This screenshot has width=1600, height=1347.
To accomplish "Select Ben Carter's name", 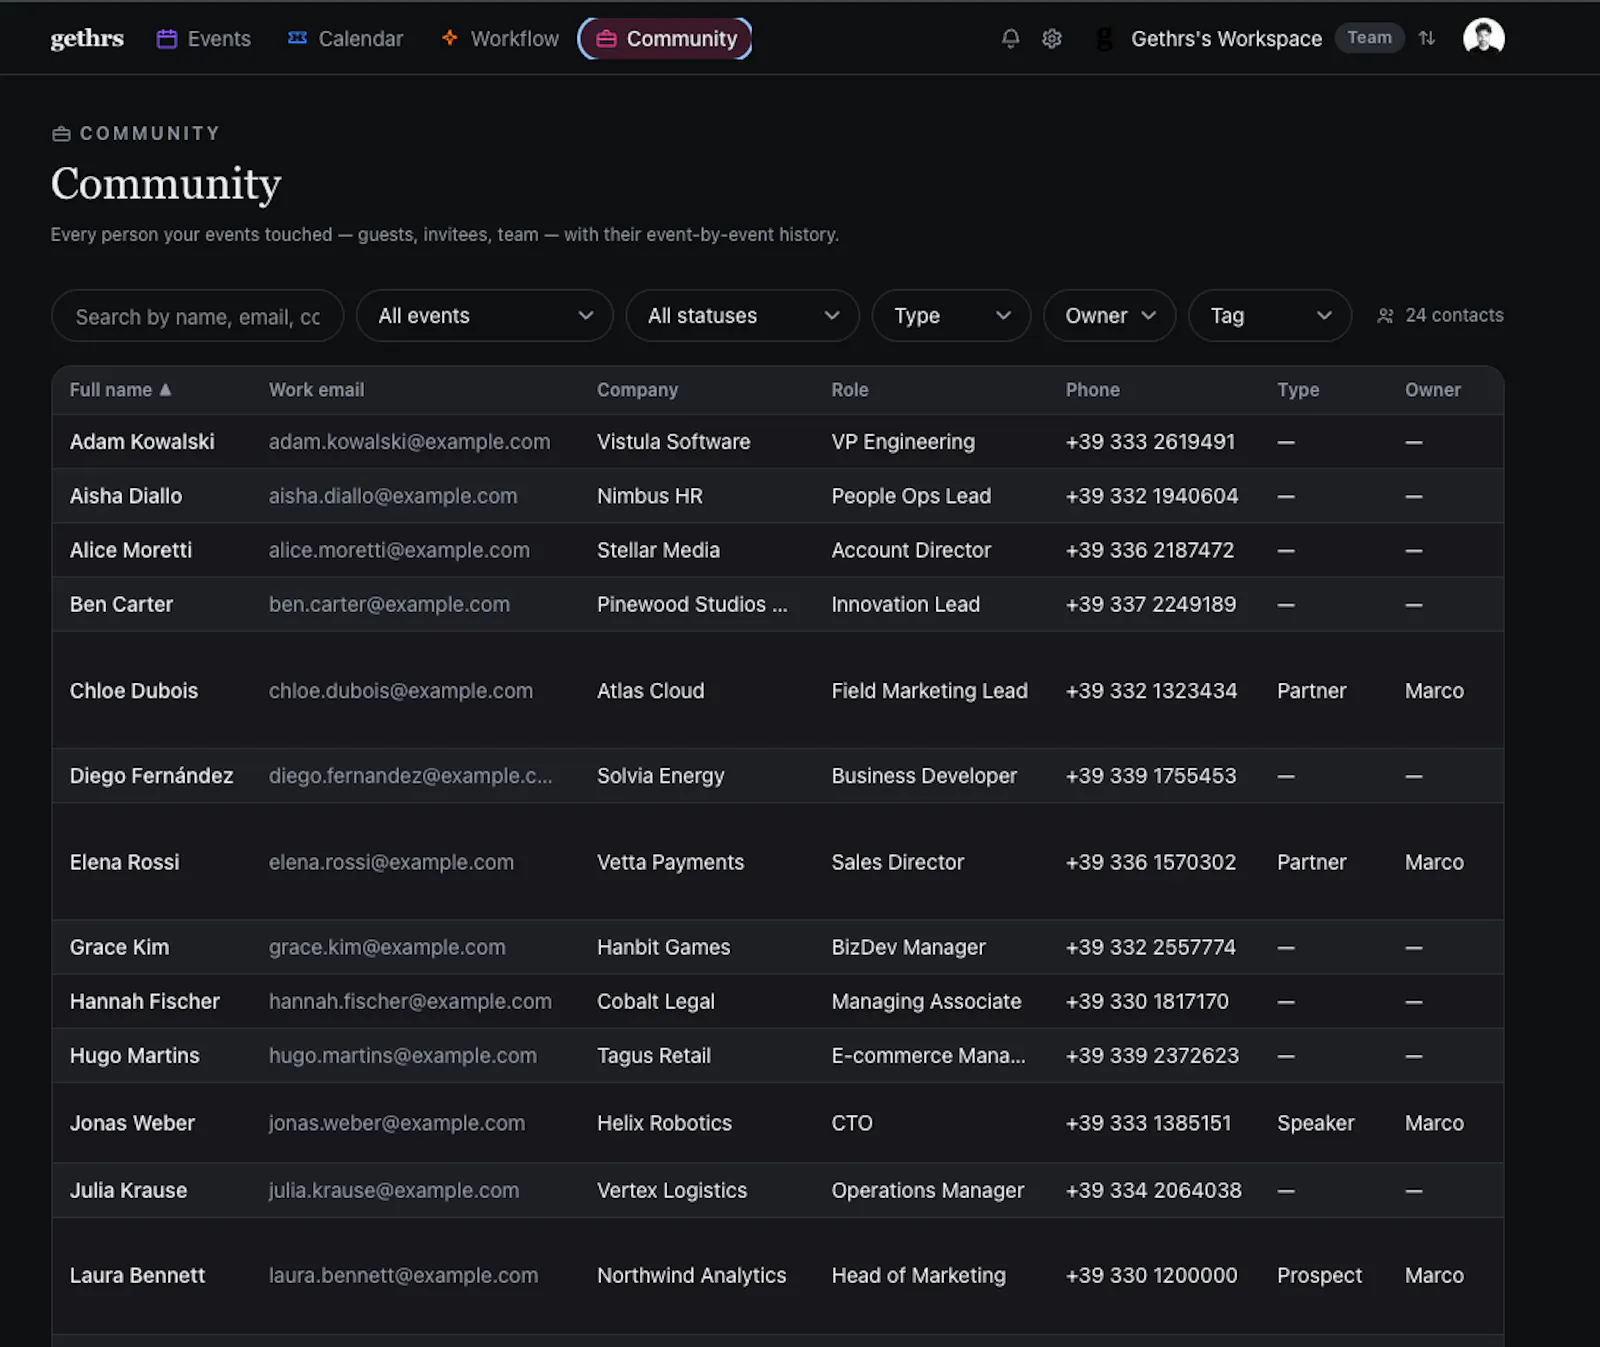I will tap(121, 604).
